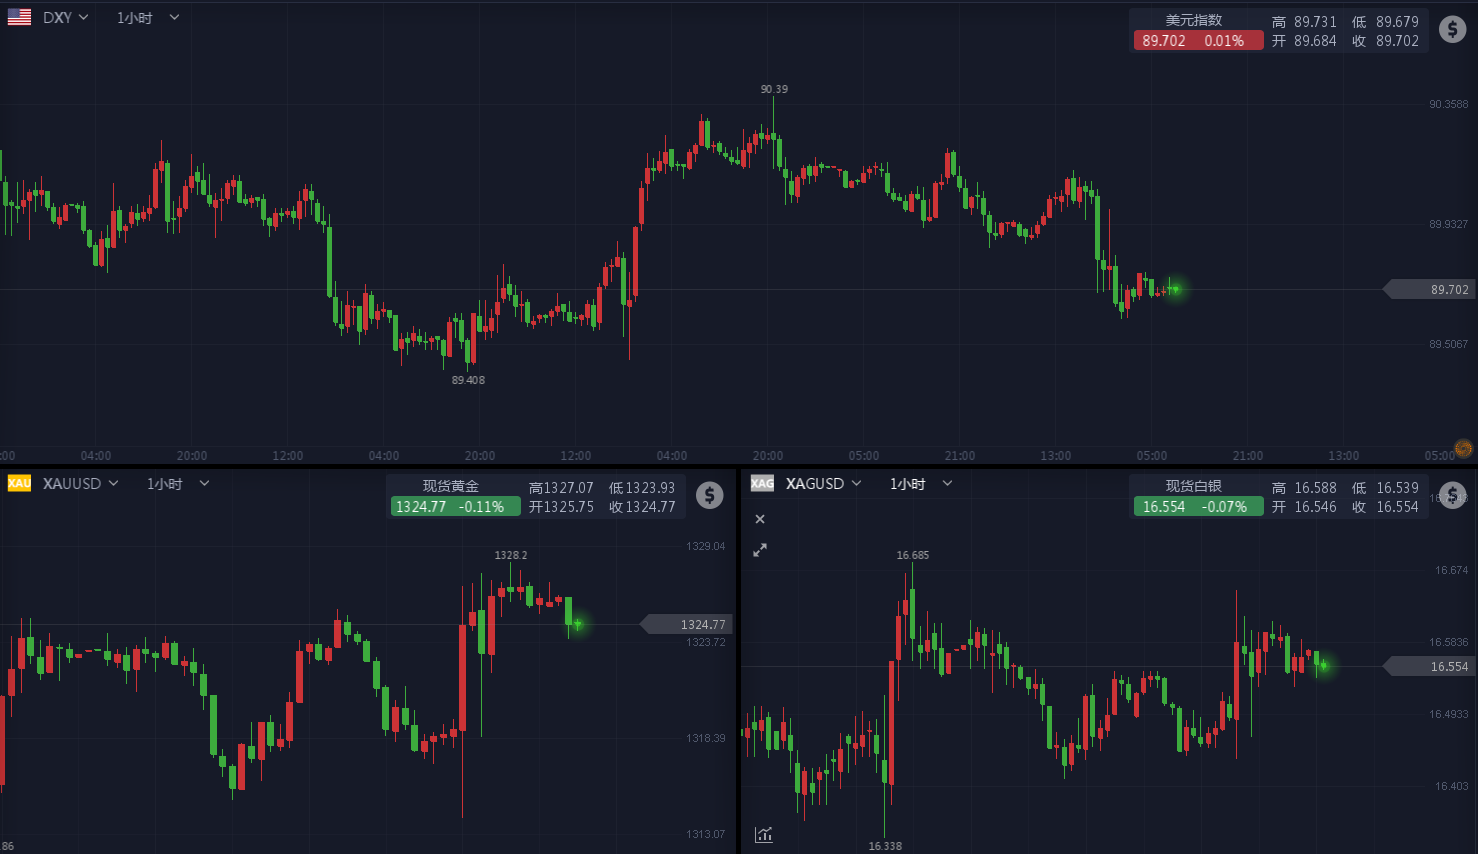Open the XAUUSD symbol dropdown
Viewport: 1478px width, 854px height.
[x=81, y=483]
